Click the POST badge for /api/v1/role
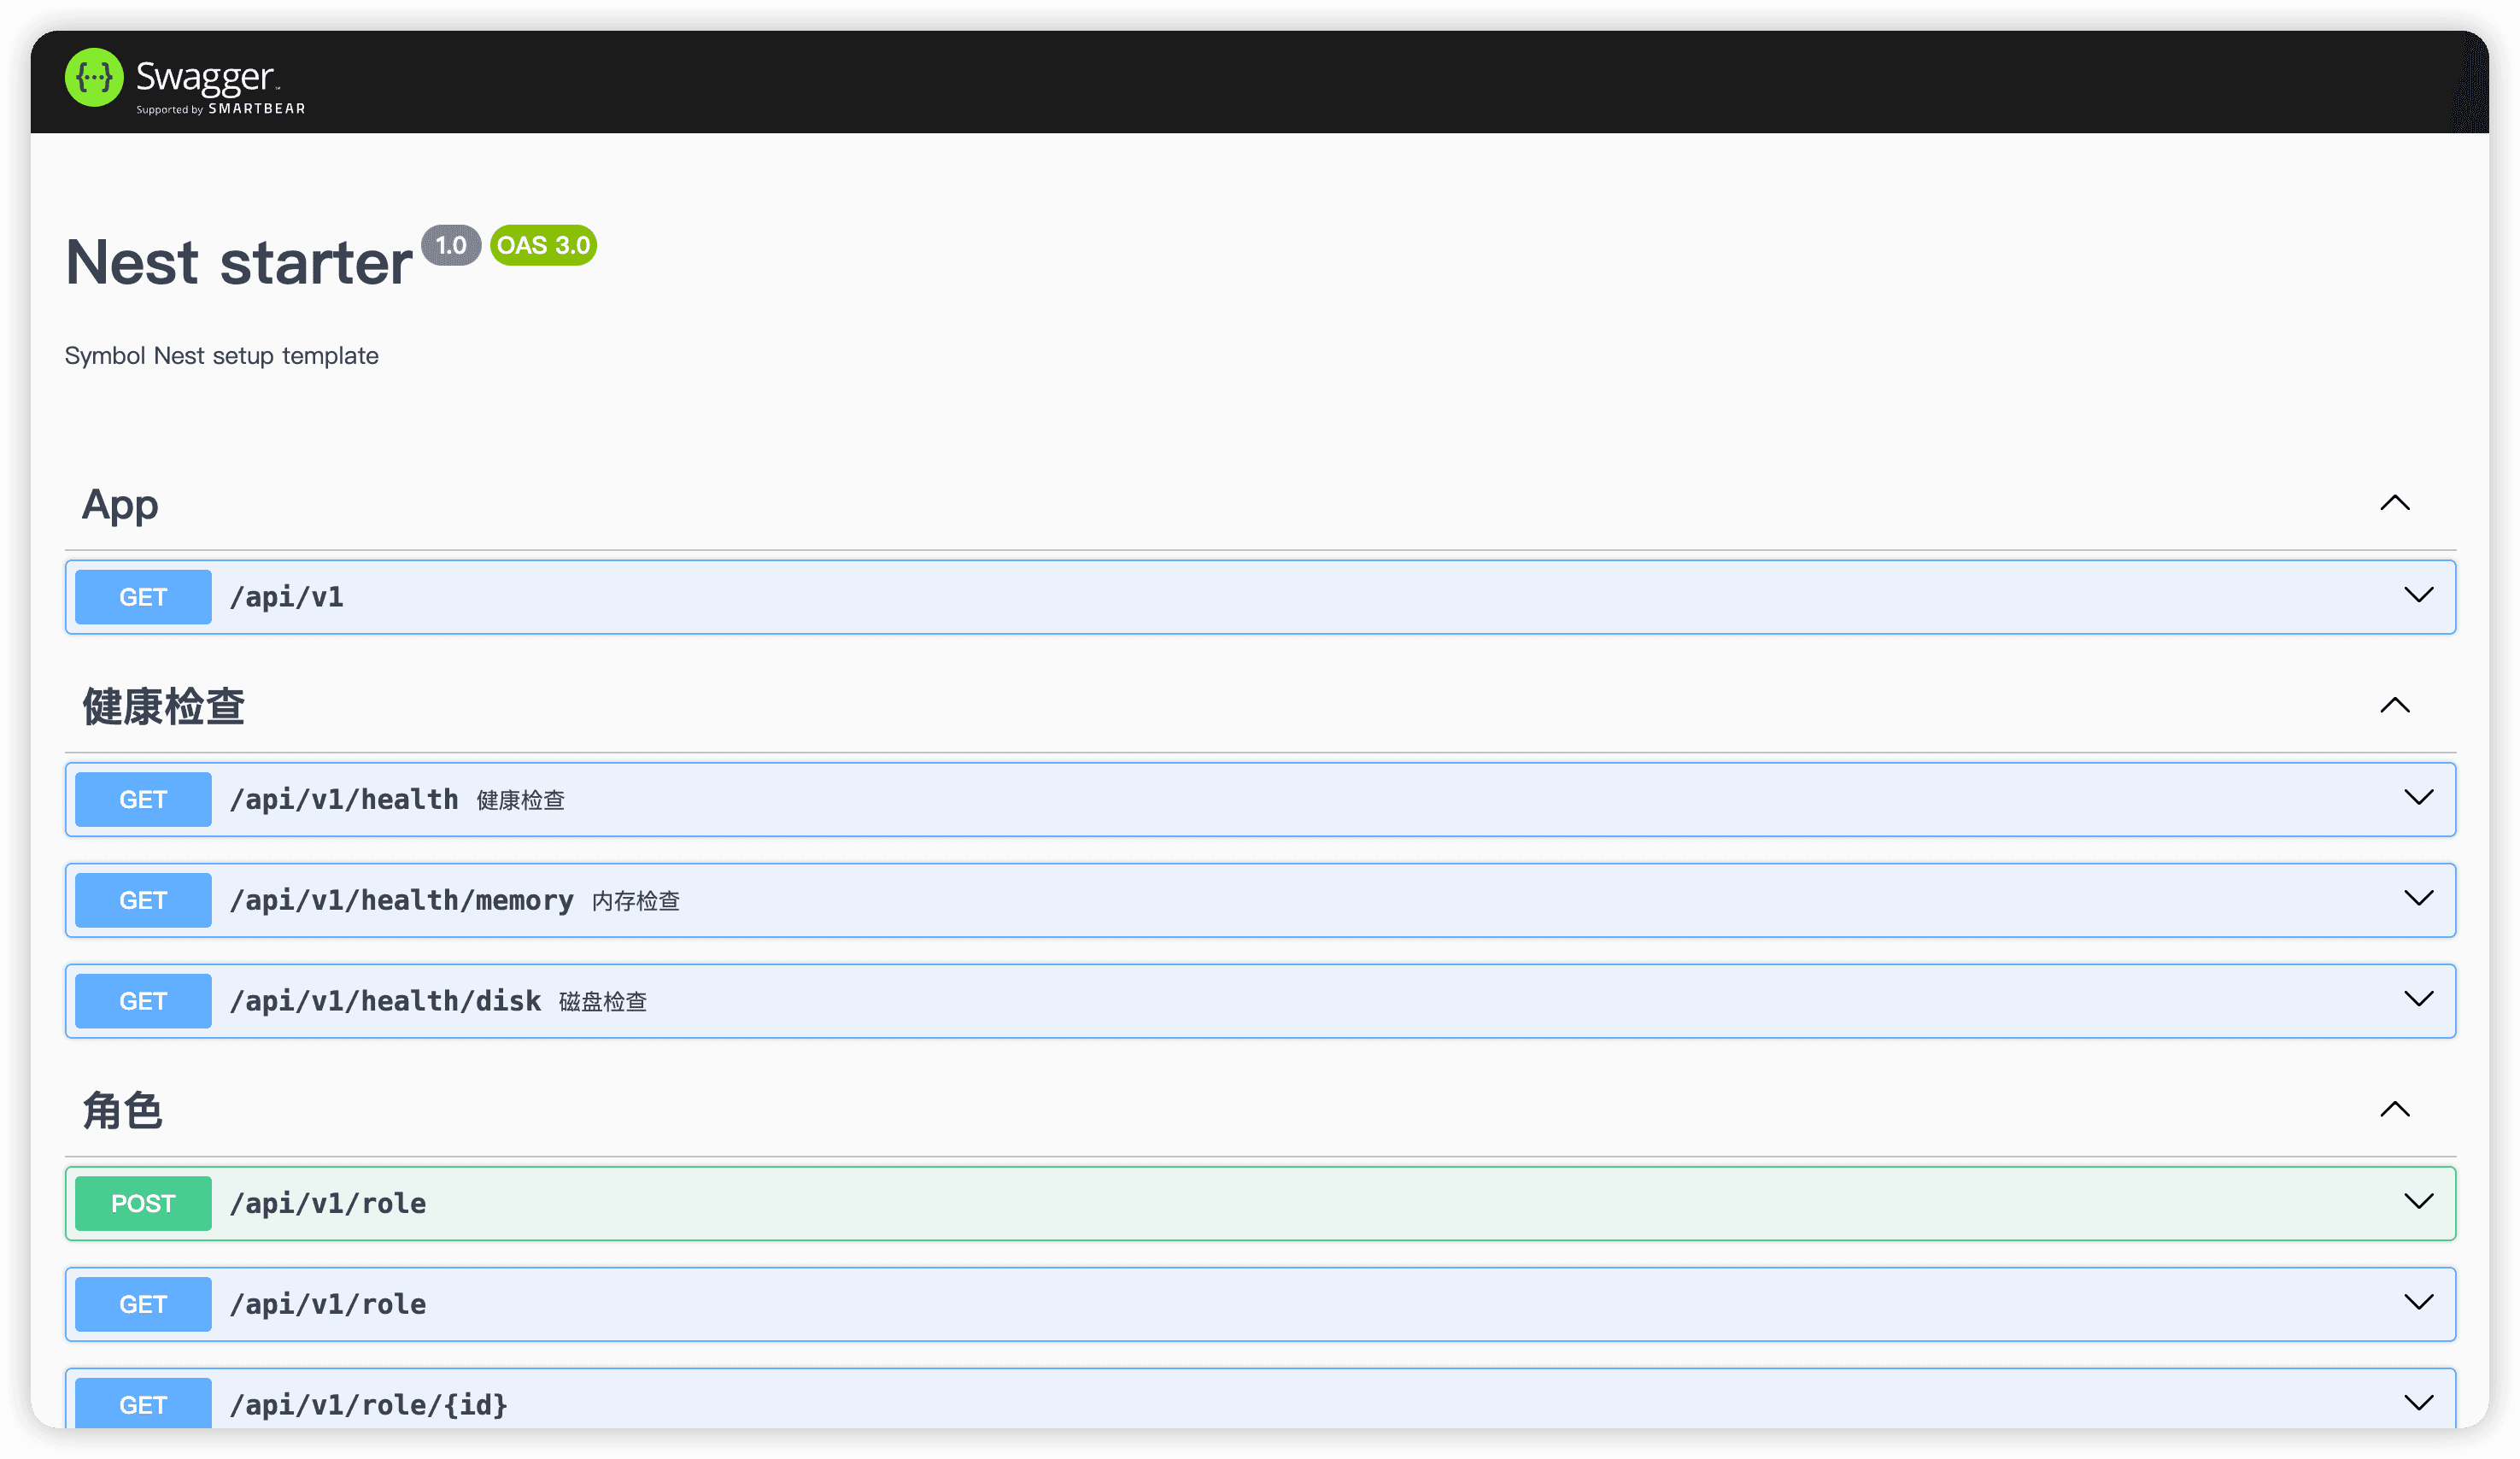 coord(143,1203)
